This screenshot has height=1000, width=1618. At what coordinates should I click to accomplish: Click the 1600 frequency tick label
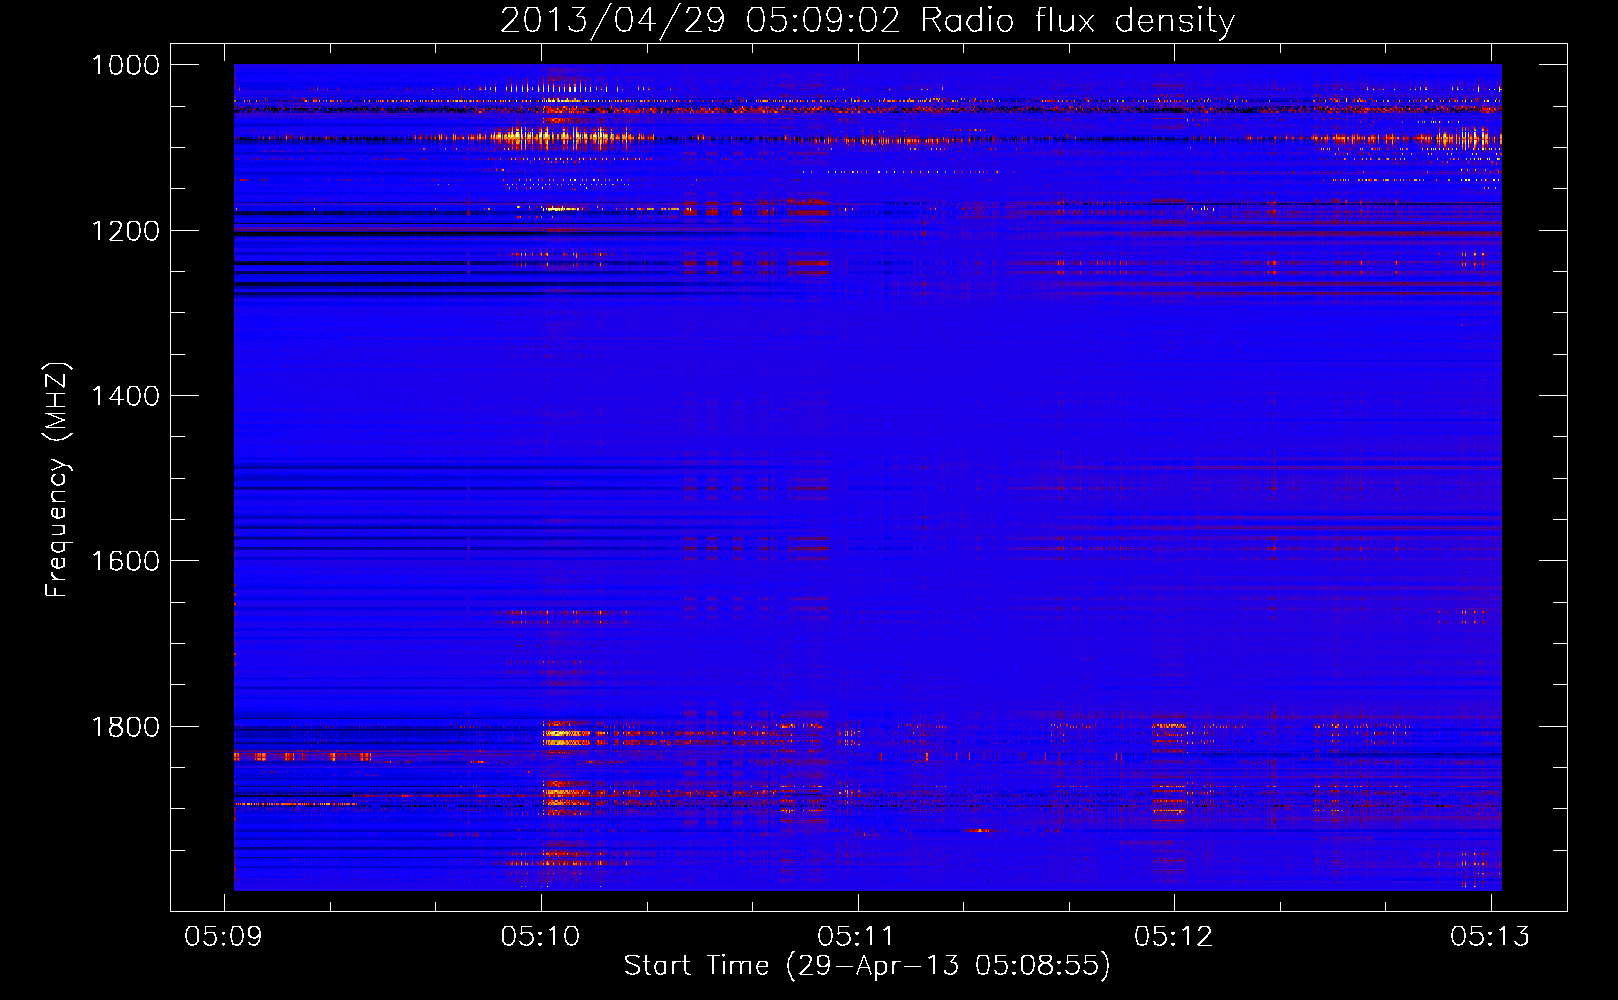point(125,561)
